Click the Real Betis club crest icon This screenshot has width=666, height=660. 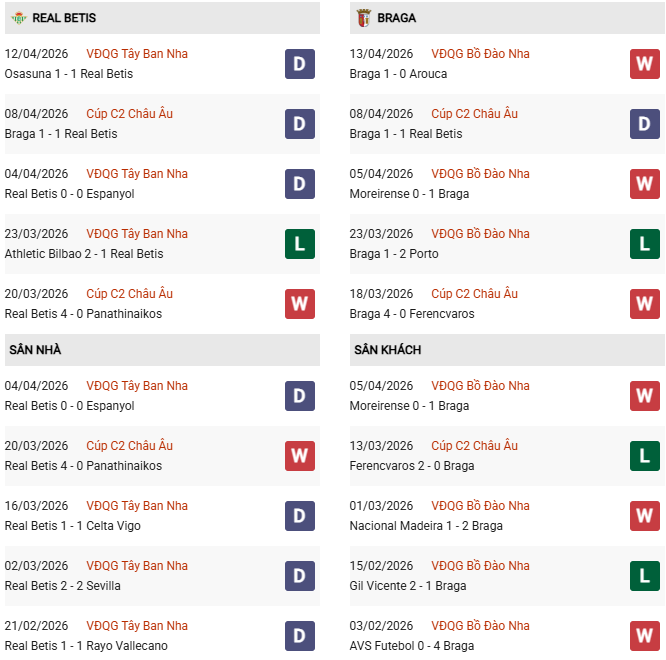(17, 18)
